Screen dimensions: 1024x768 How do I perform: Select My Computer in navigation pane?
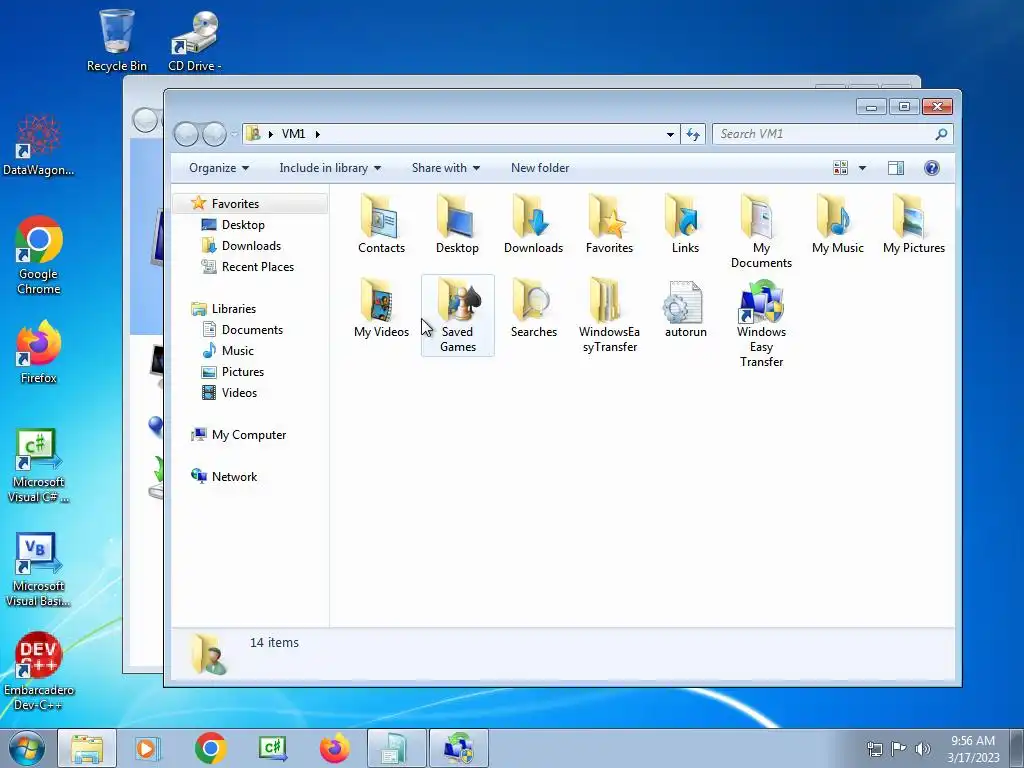(x=248, y=435)
